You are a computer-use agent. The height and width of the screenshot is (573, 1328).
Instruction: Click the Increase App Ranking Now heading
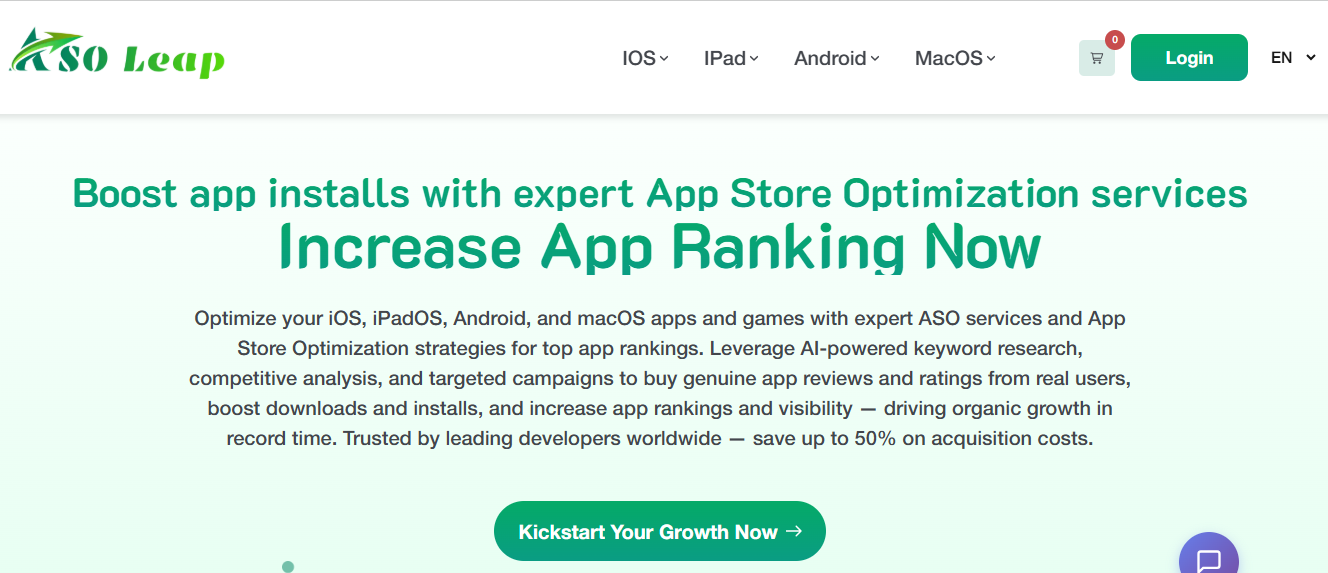(660, 247)
